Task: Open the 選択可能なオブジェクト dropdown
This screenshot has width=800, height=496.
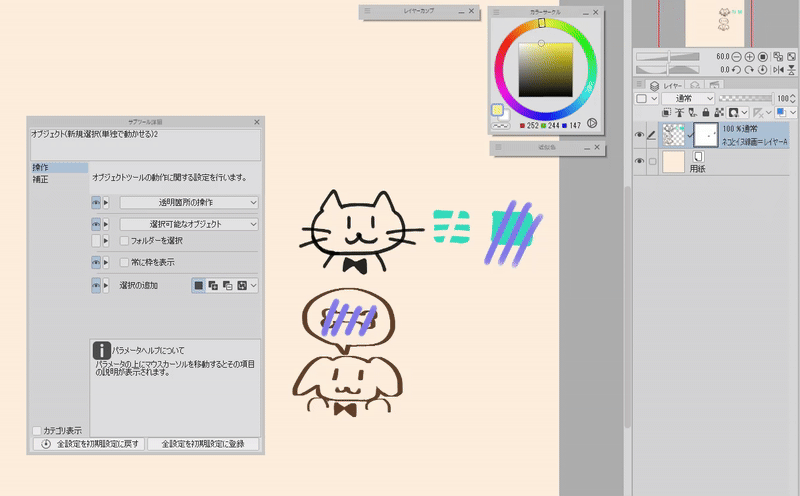Action: click(x=189, y=224)
